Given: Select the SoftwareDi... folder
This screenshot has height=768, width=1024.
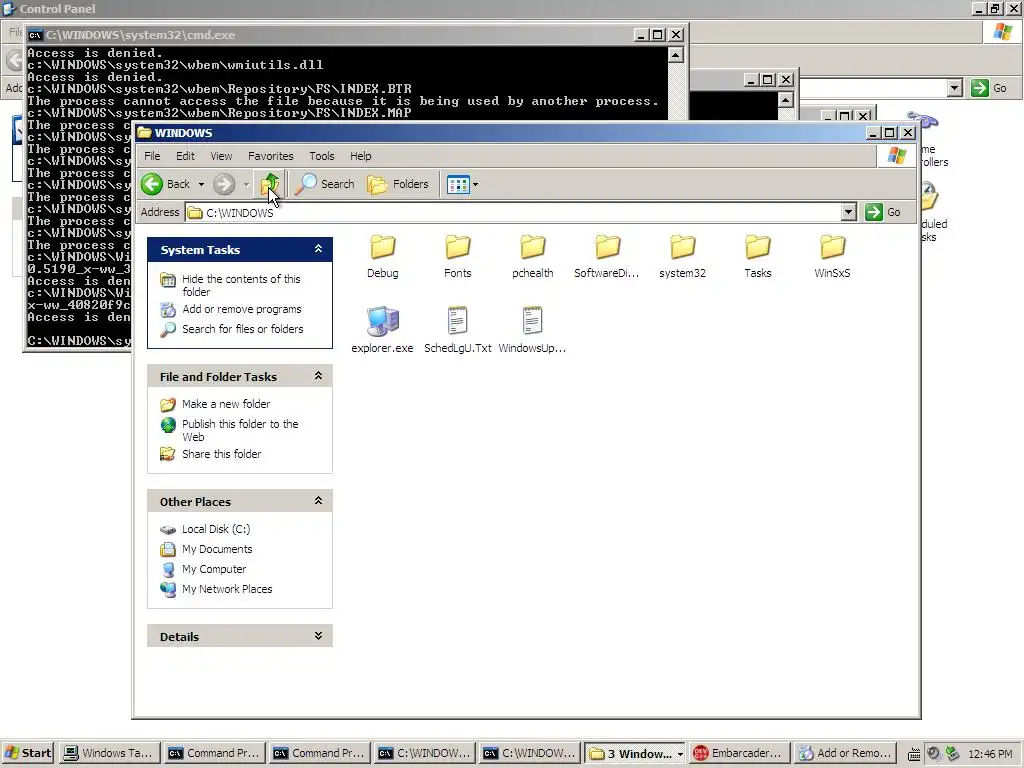Looking at the screenshot, I should (607, 257).
